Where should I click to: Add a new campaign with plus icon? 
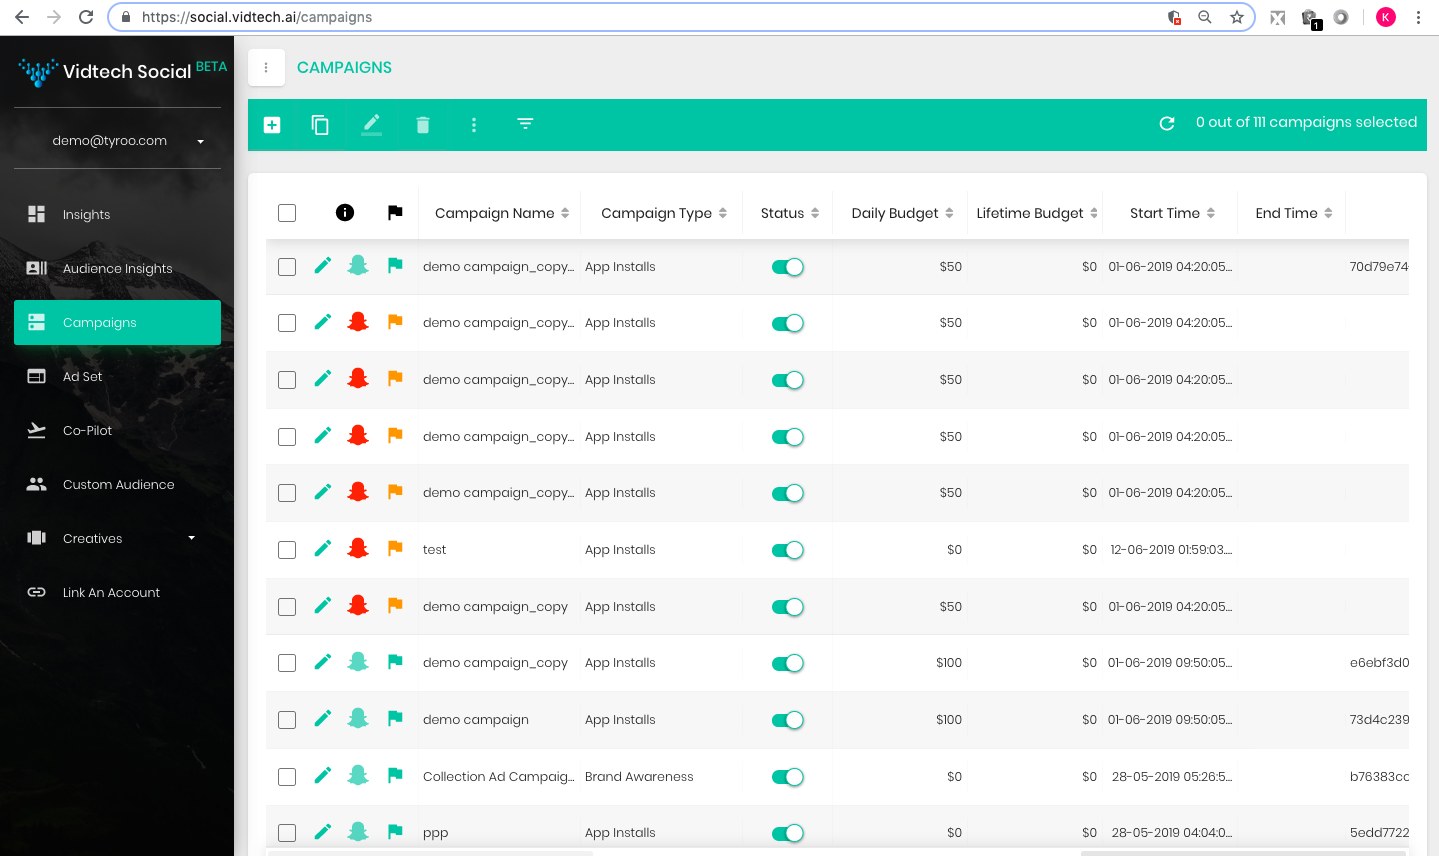tap(272, 125)
